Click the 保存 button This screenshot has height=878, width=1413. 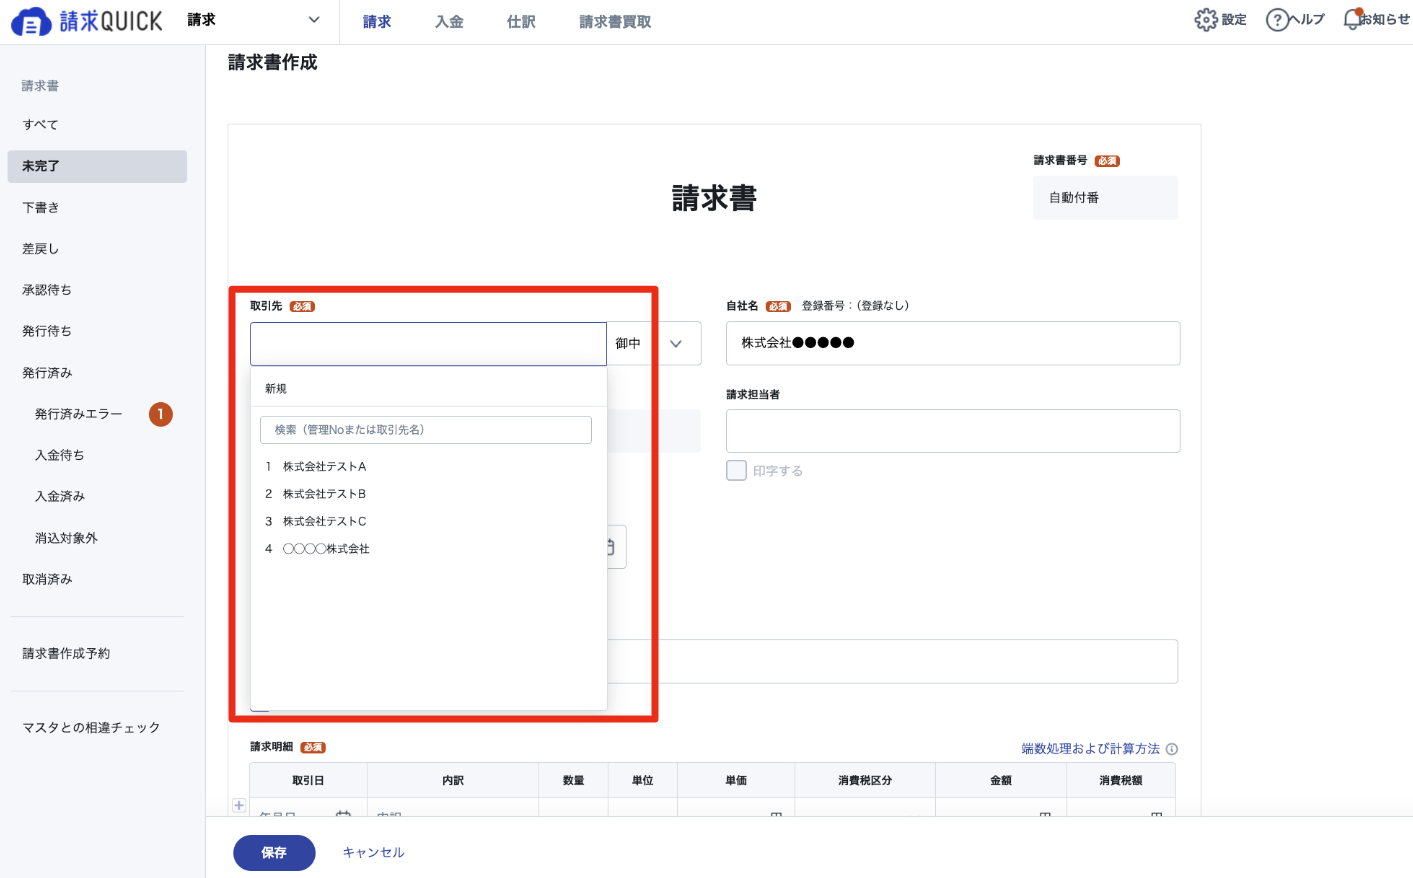pyautogui.click(x=274, y=853)
